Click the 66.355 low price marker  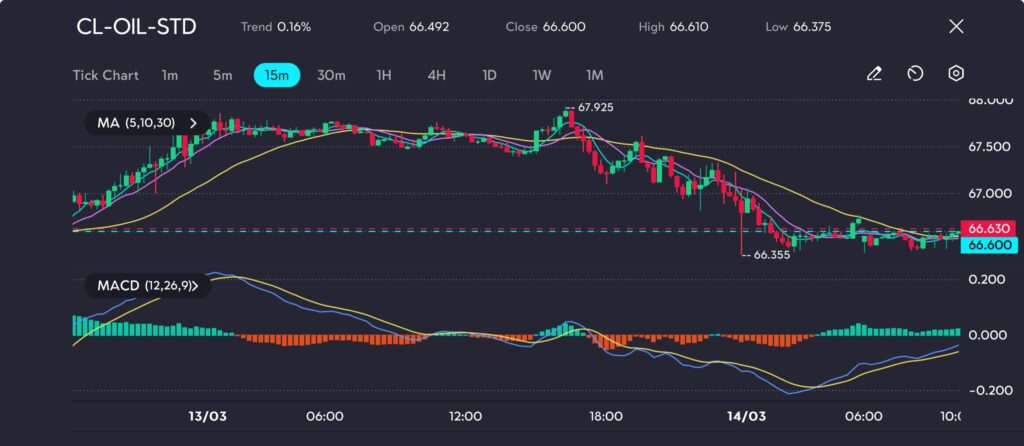pos(771,255)
